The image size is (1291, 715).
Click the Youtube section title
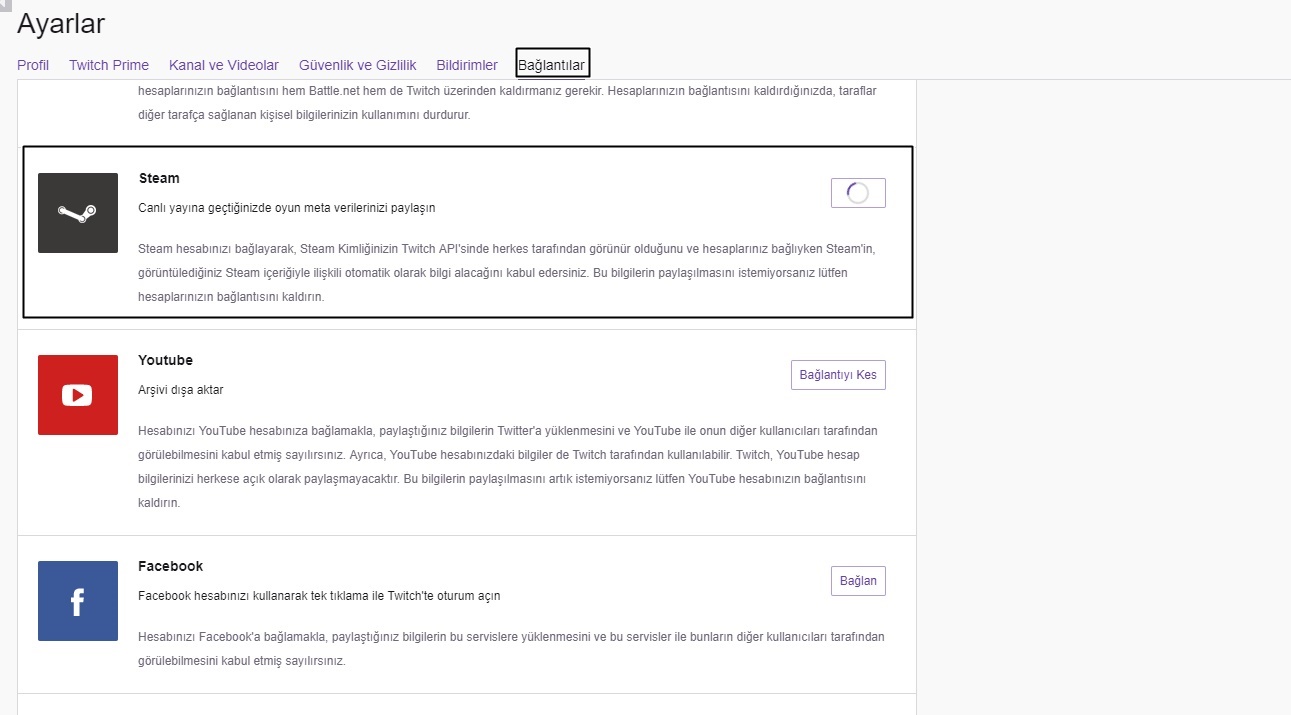tap(166, 360)
